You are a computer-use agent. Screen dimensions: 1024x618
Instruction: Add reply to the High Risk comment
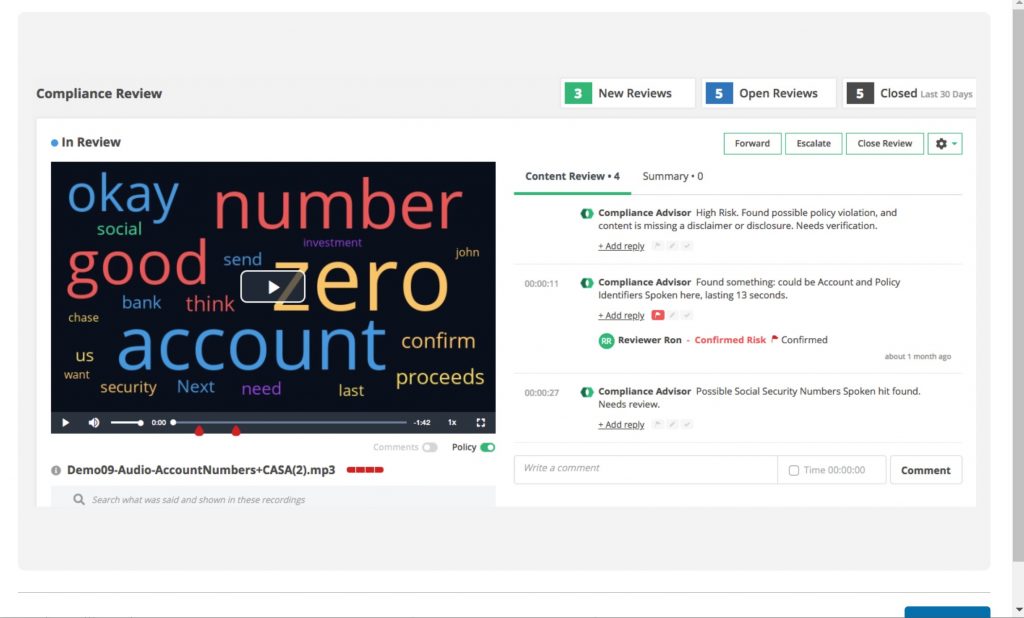click(621, 246)
